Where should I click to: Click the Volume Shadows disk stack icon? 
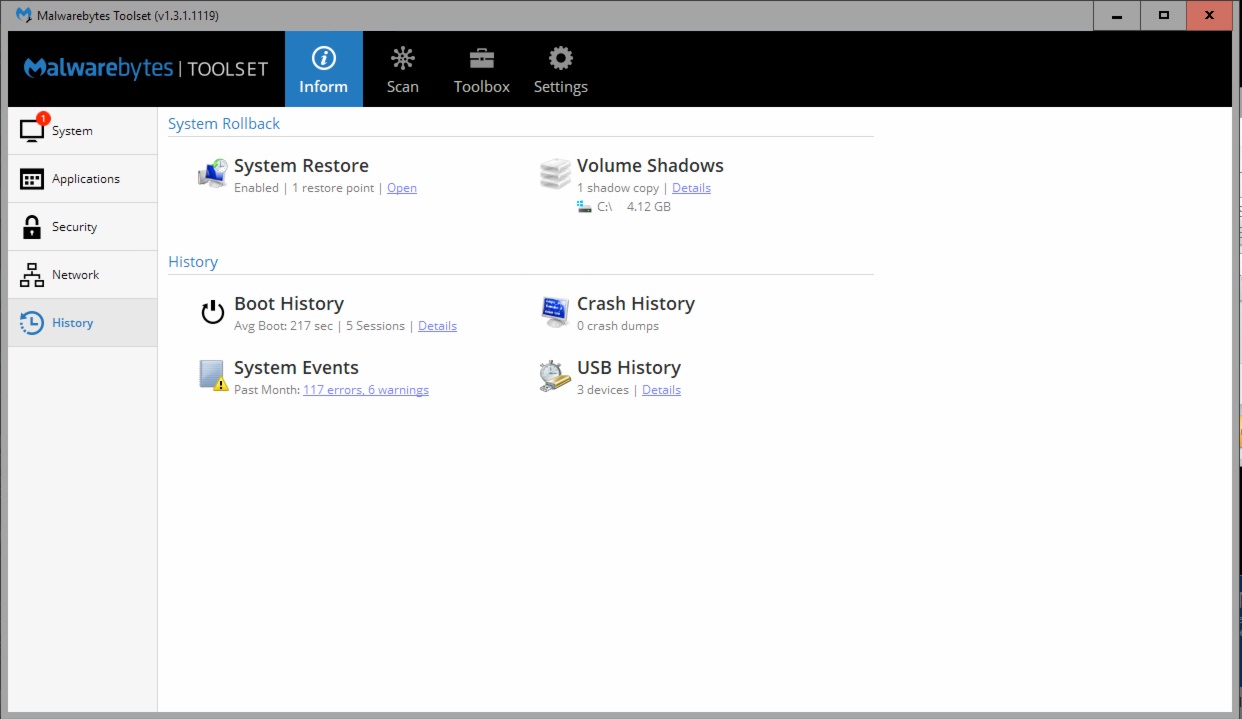pos(555,174)
